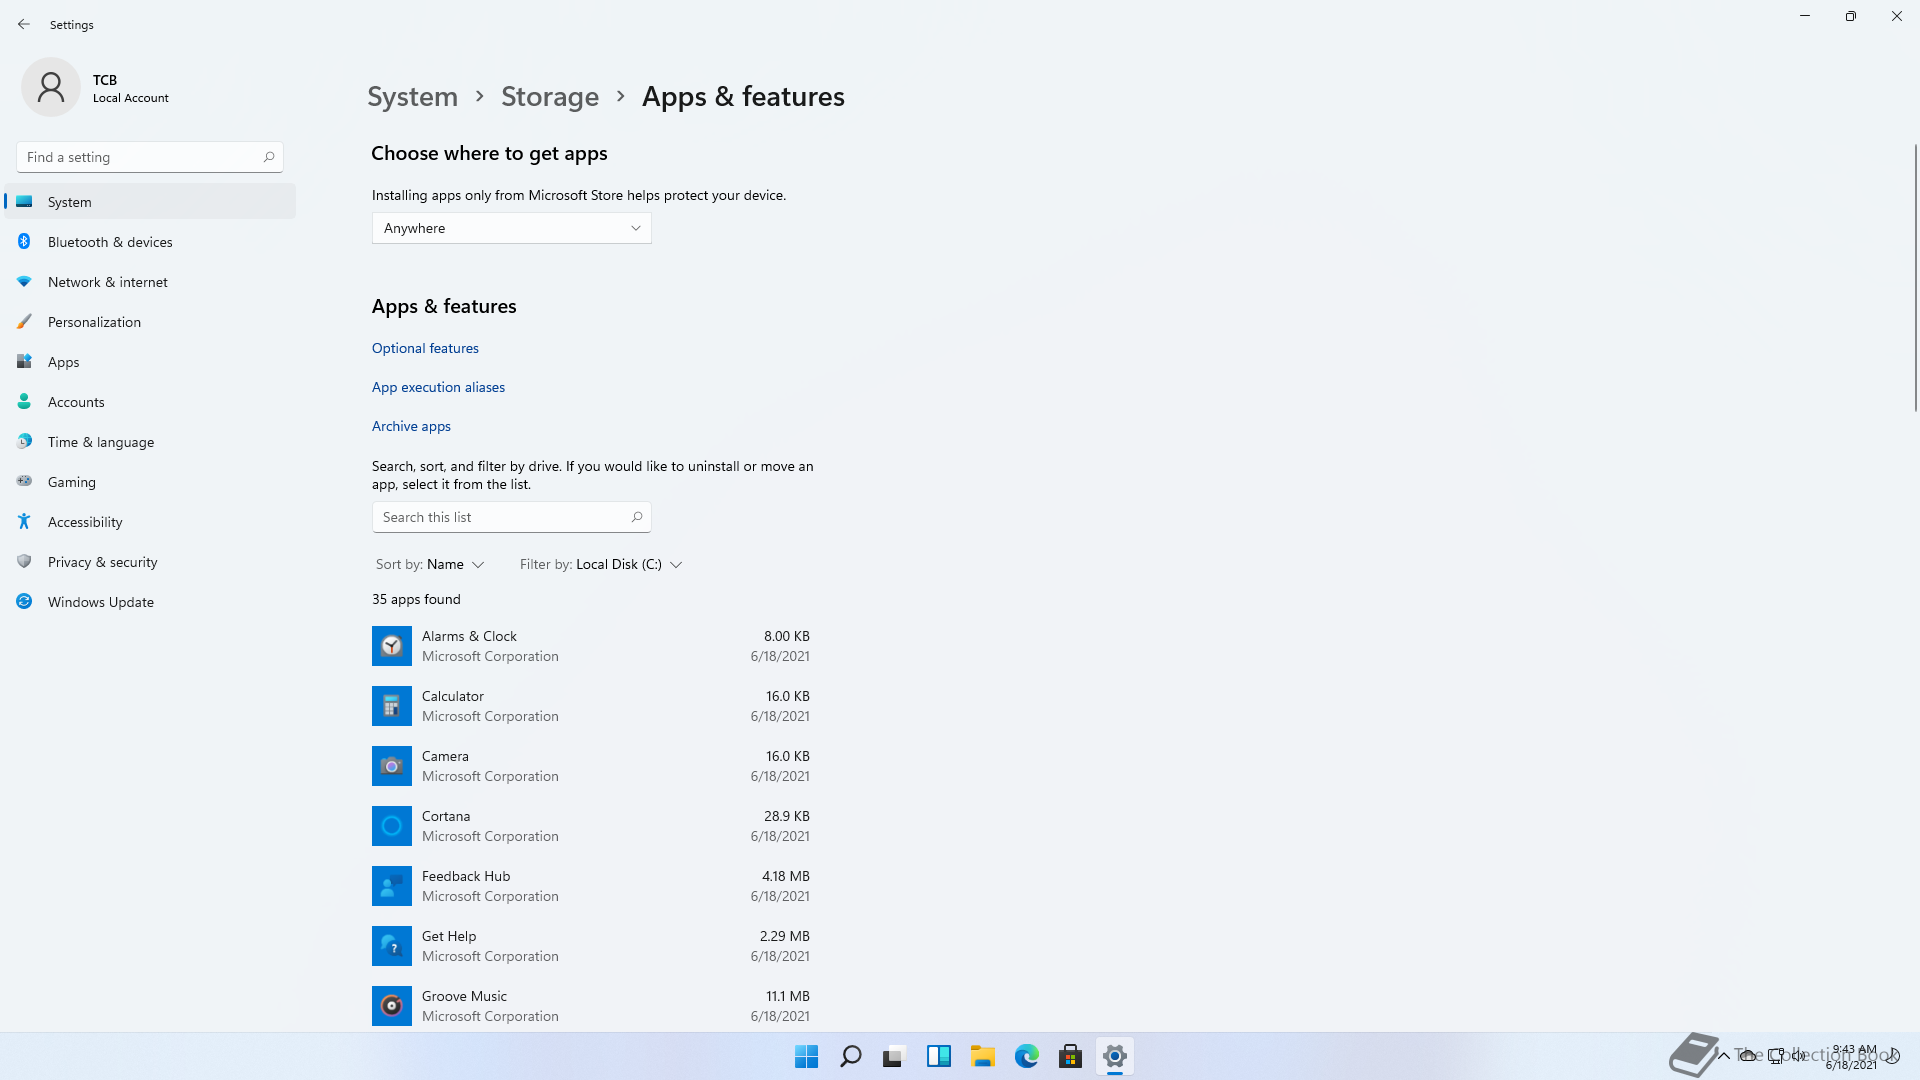
Task: Select the Get Help app icon
Action: [x=392, y=946]
